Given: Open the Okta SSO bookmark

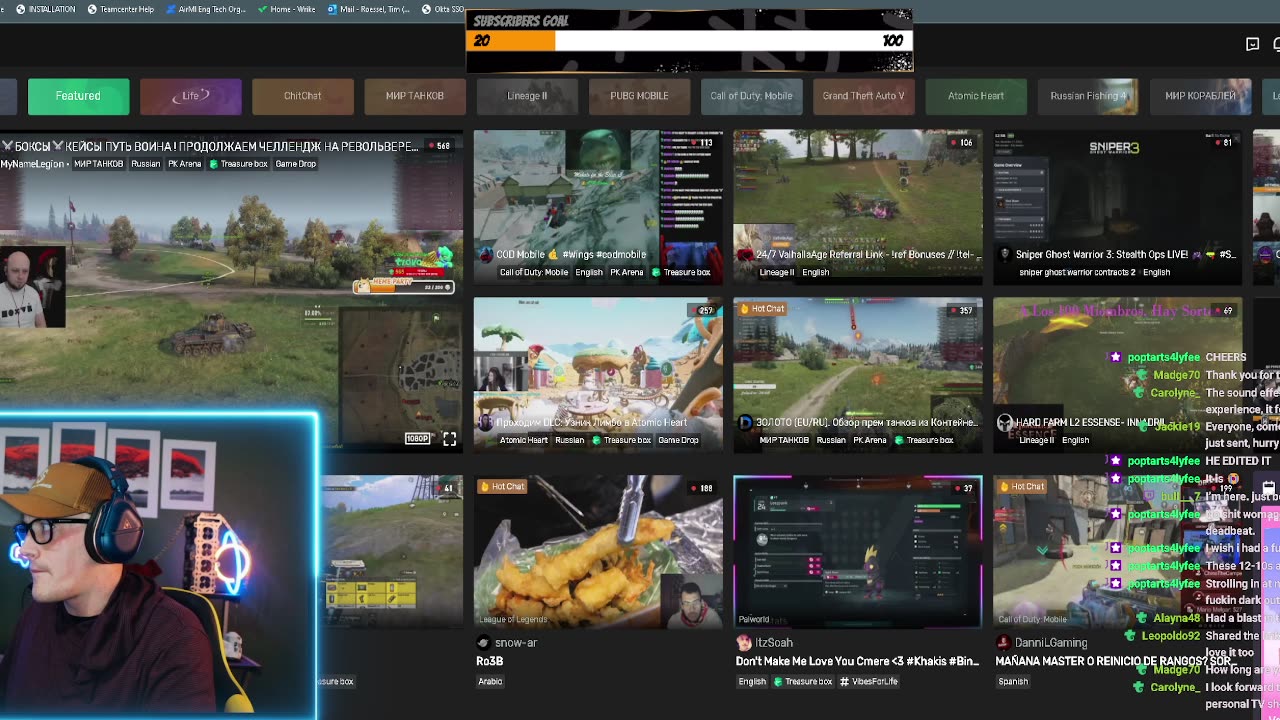Looking at the screenshot, I should (x=443, y=9).
